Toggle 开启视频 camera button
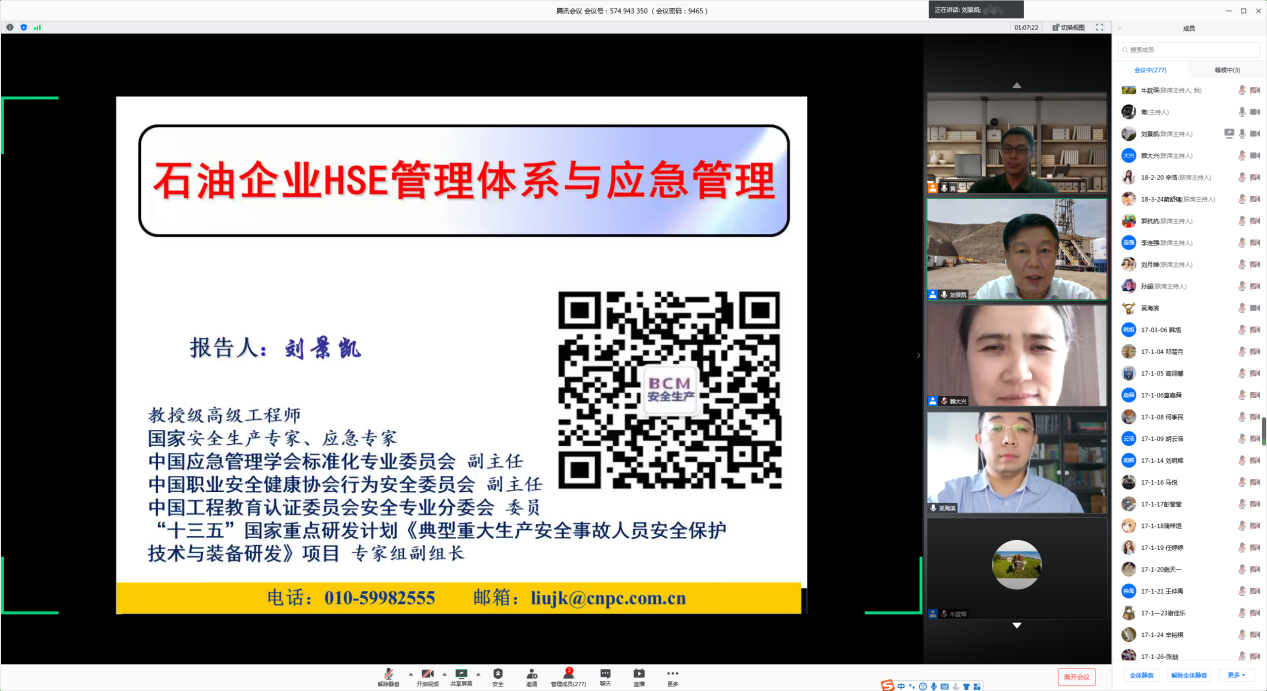The width and height of the screenshot is (1267, 691). pos(427,676)
